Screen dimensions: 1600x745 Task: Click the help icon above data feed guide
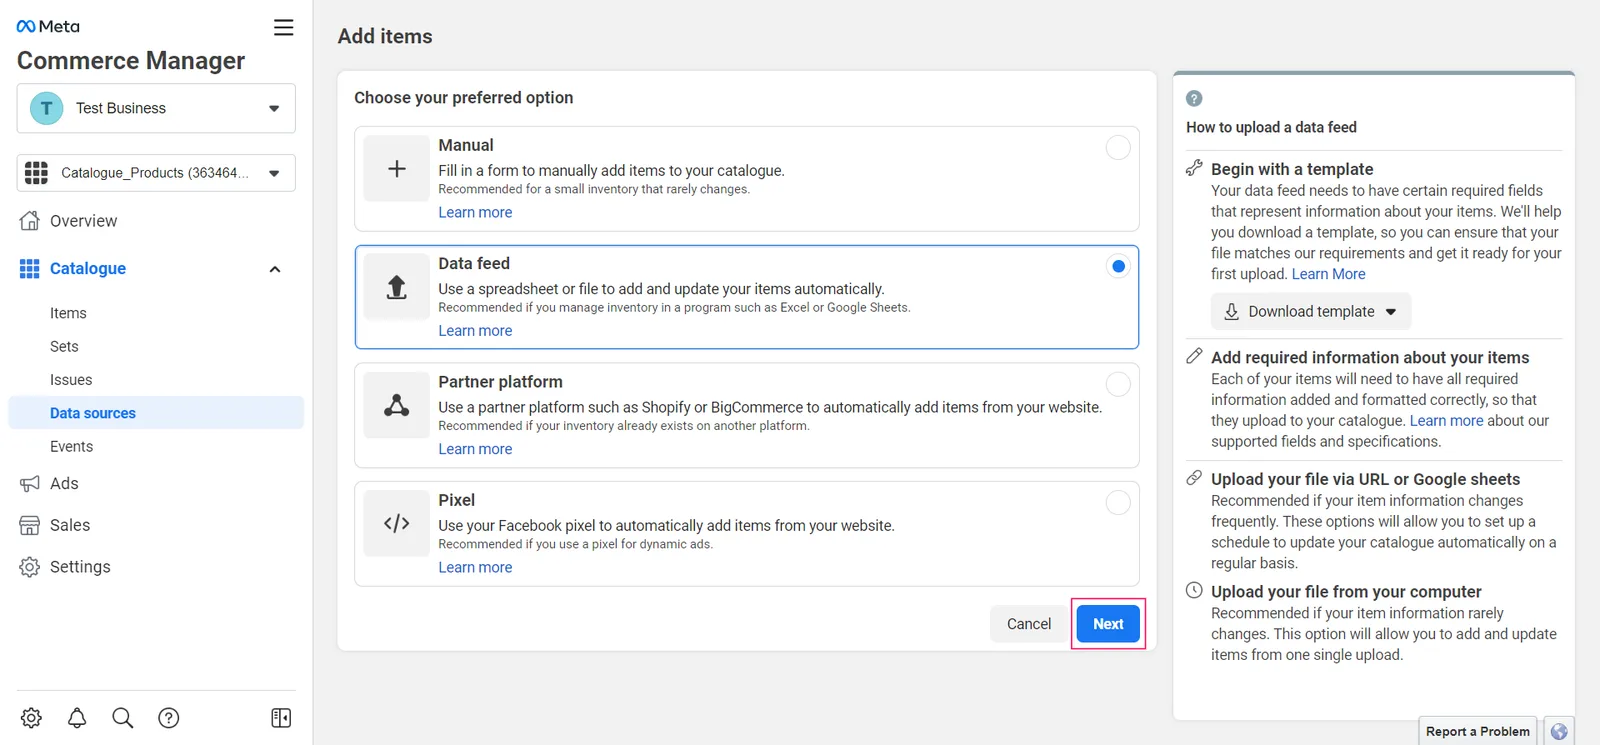(x=1194, y=98)
